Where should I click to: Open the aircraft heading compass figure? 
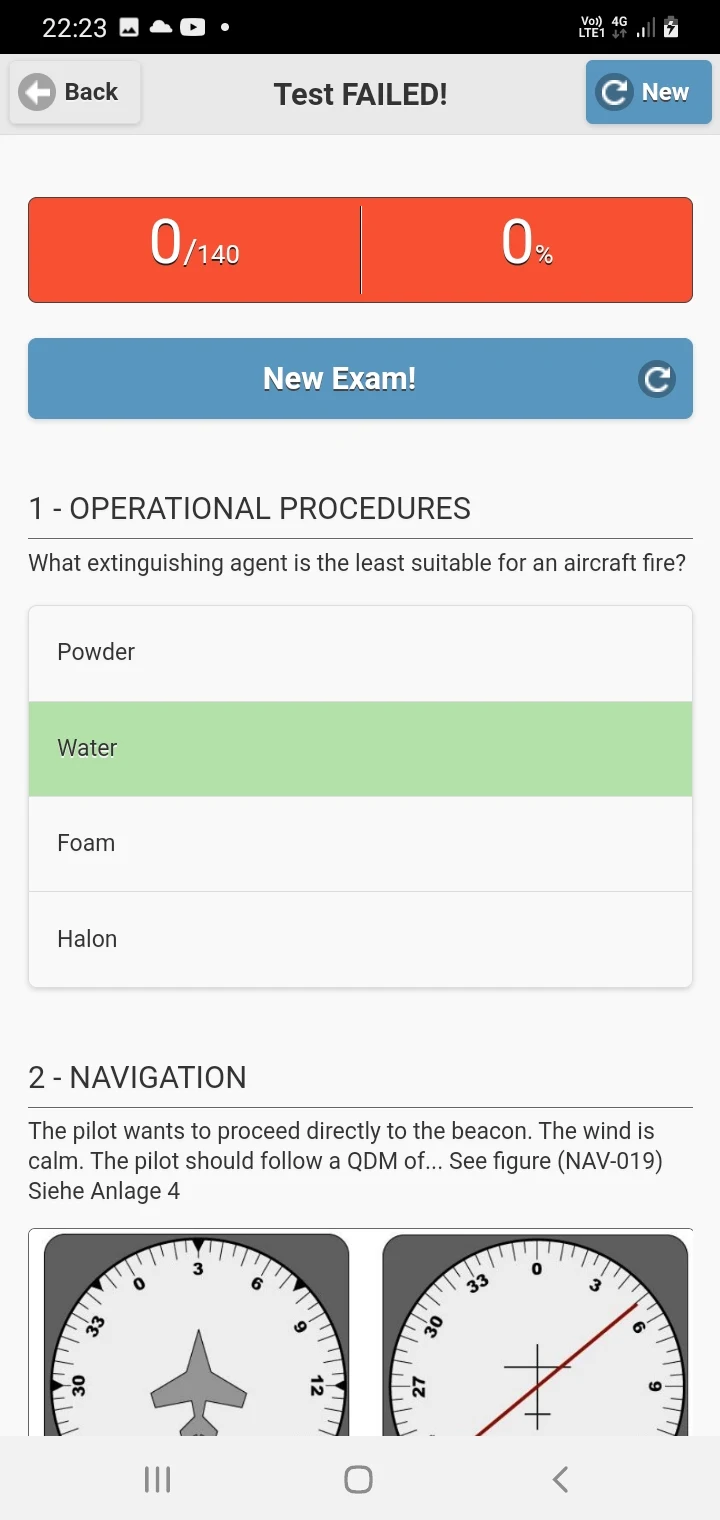[198, 1335]
